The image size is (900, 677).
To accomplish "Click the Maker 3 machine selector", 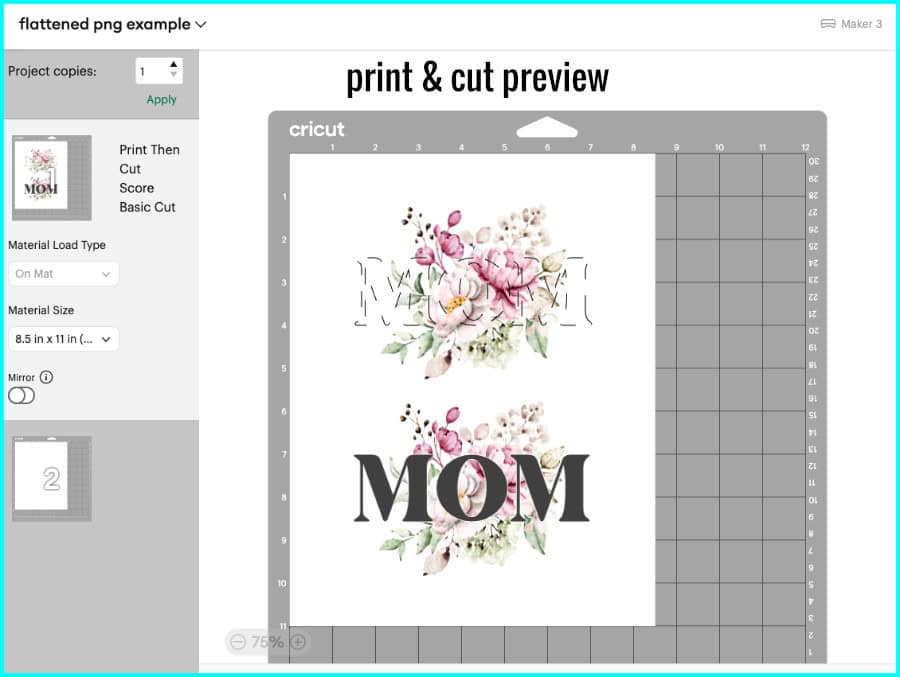I will coord(851,24).
